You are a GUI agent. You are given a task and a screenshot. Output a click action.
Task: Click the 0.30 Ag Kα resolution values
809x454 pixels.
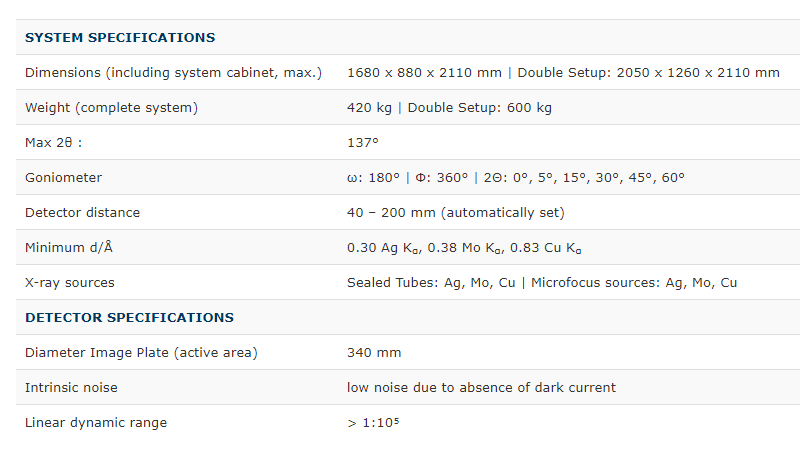pyautogui.click(x=464, y=248)
